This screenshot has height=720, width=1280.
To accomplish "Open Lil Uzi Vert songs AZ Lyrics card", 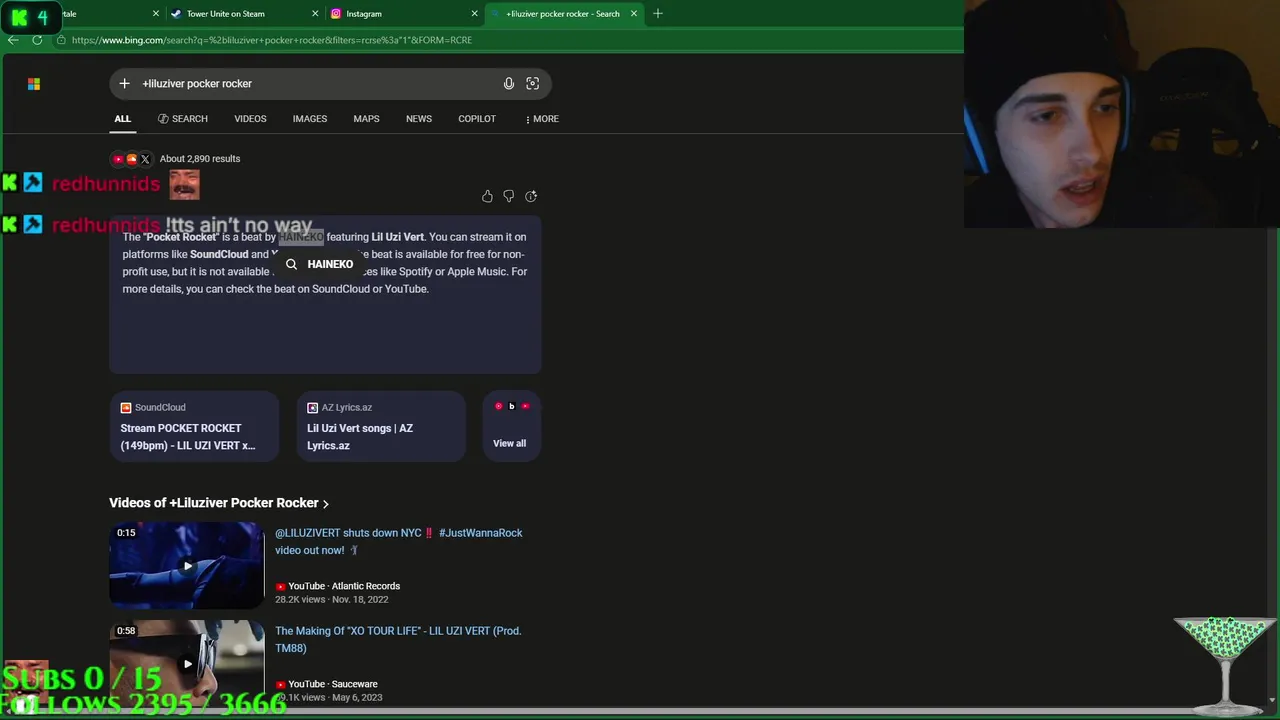I will click(x=381, y=427).
